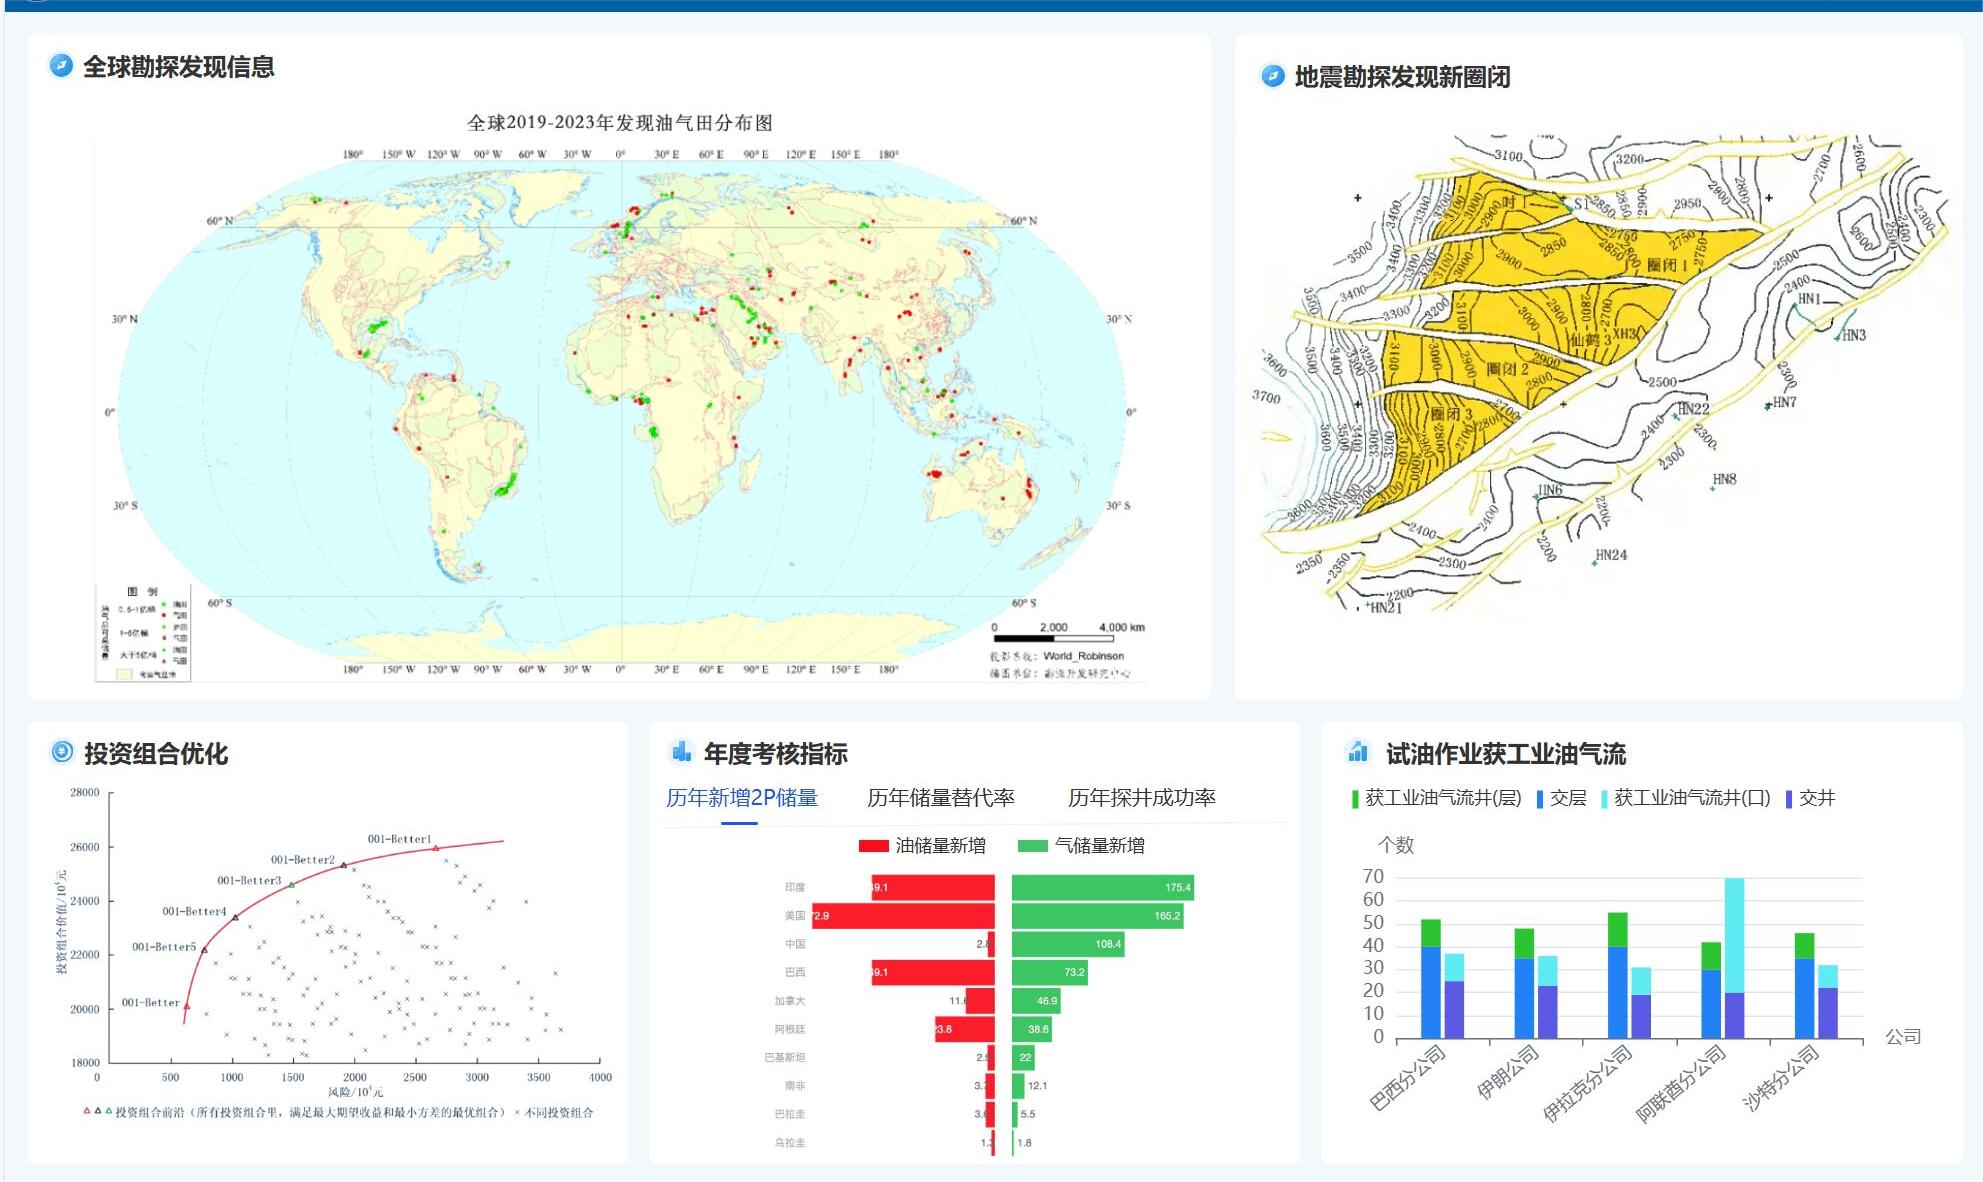Click China's green gas bar 108.4

[1068, 944]
